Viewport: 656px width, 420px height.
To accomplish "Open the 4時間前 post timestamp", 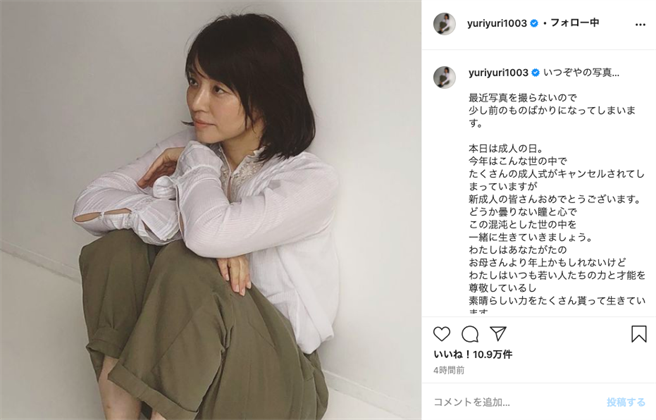I will (x=448, y=370).
